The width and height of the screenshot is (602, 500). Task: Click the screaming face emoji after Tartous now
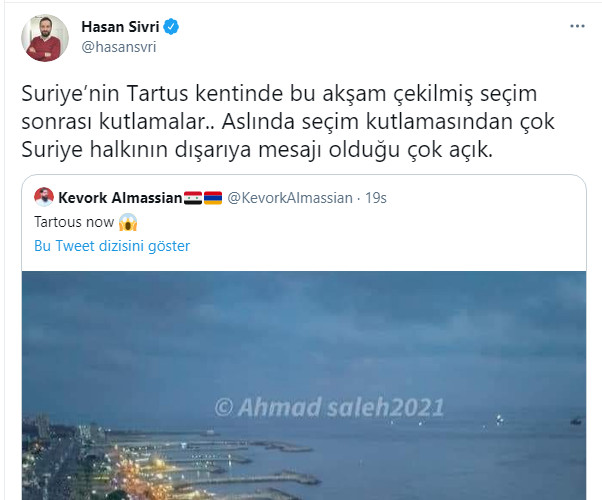pyautogui.click(x=128, y=222)
